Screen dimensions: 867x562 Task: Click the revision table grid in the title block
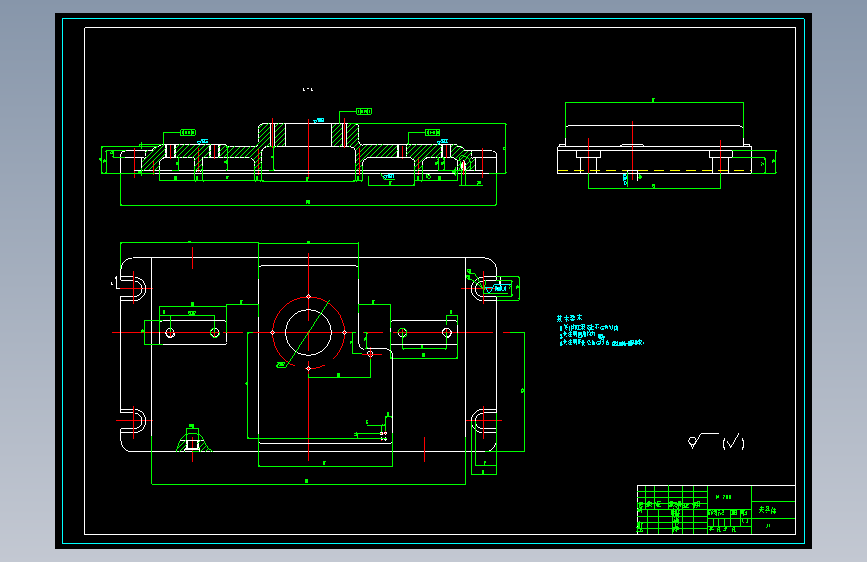coord(672,509)
